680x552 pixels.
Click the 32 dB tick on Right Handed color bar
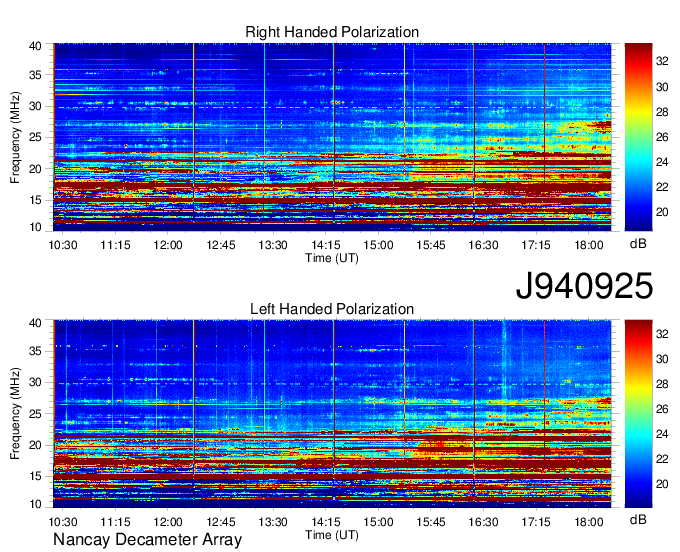[662, 62]
